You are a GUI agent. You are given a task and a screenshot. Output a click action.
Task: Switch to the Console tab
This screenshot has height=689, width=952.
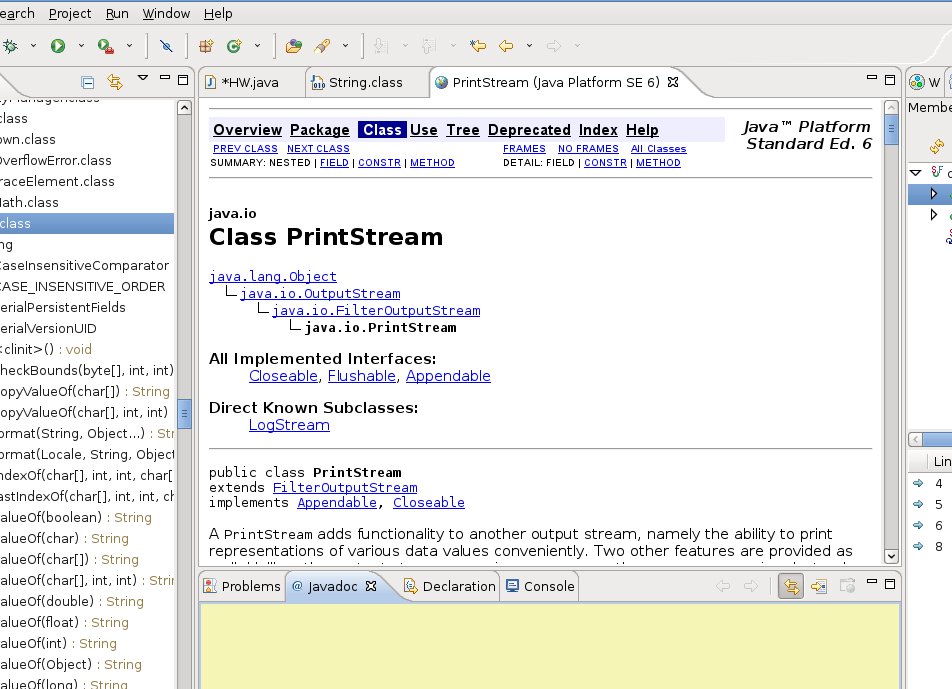540,586
